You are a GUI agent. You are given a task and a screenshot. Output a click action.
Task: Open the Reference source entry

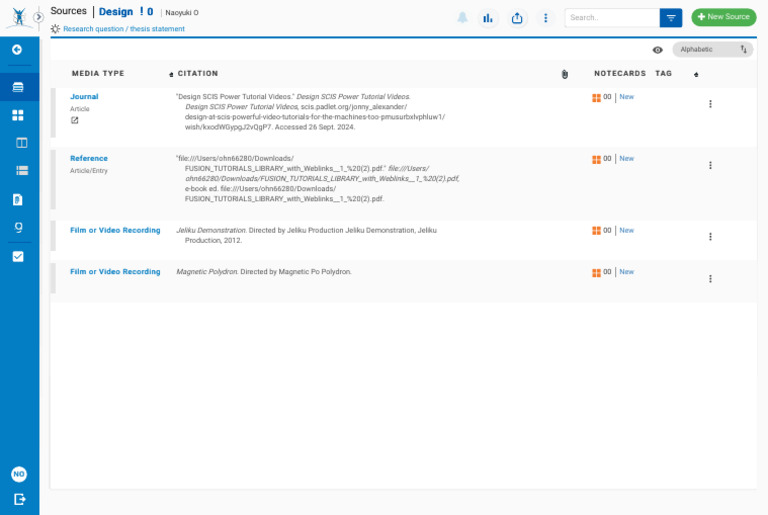89,158
